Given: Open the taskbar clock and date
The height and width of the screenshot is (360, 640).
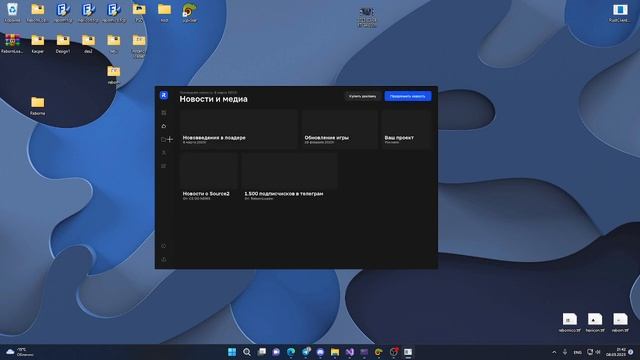Looking at the screenshot, I should pos(616,352).
